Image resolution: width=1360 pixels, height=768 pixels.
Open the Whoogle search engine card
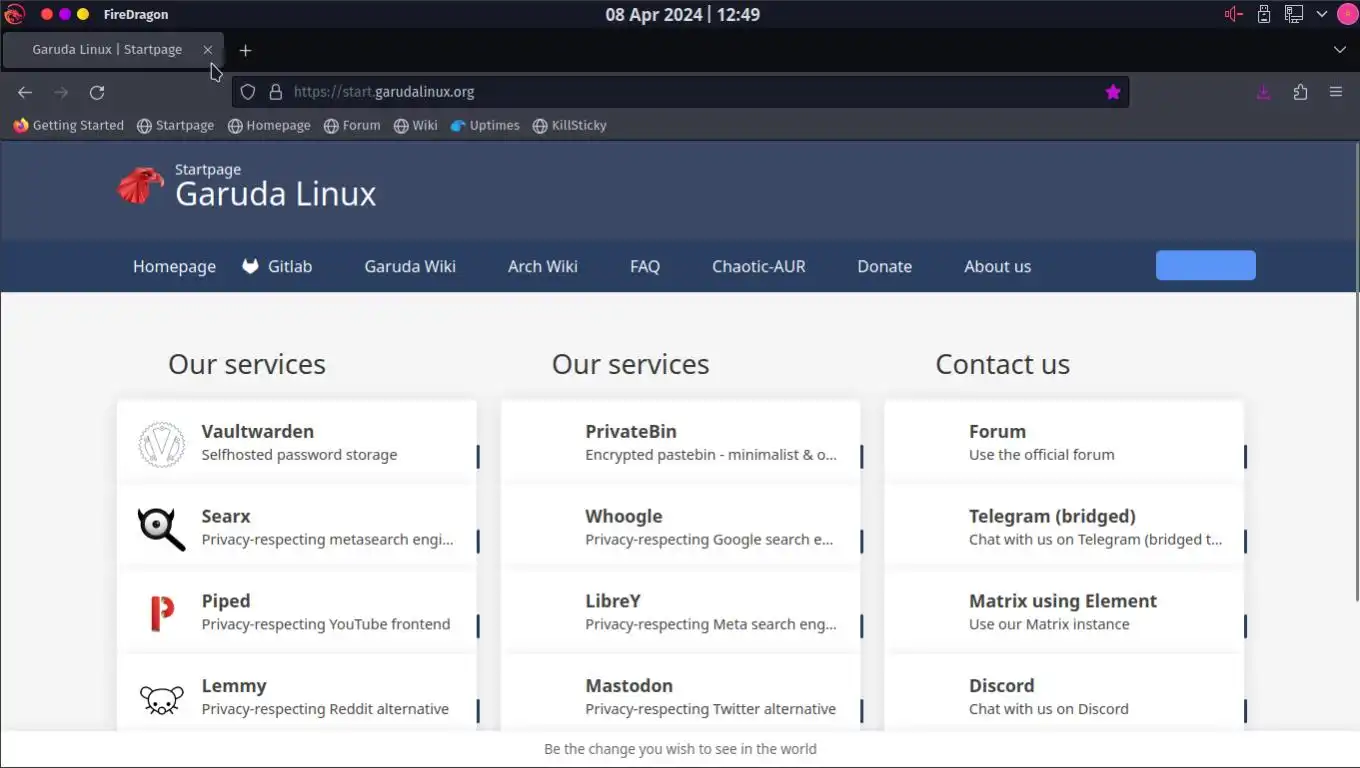point(681,528)
